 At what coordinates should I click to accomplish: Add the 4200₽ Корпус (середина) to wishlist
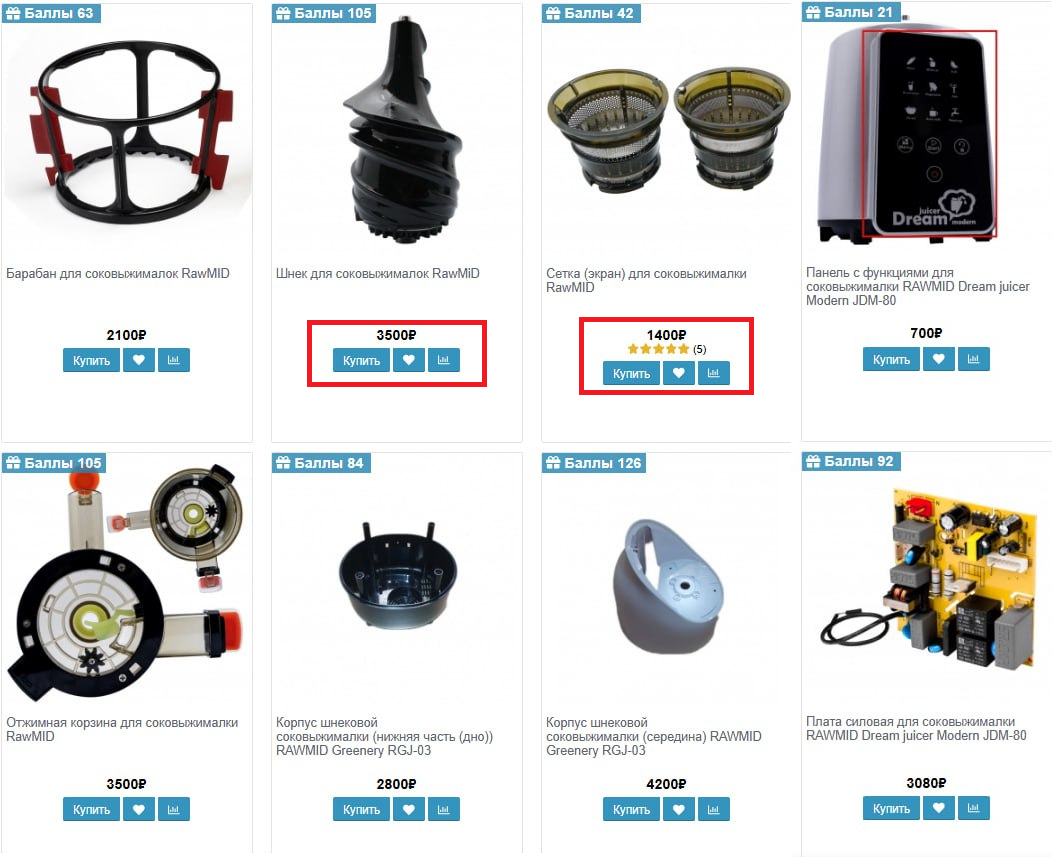[x=678, y=809]
